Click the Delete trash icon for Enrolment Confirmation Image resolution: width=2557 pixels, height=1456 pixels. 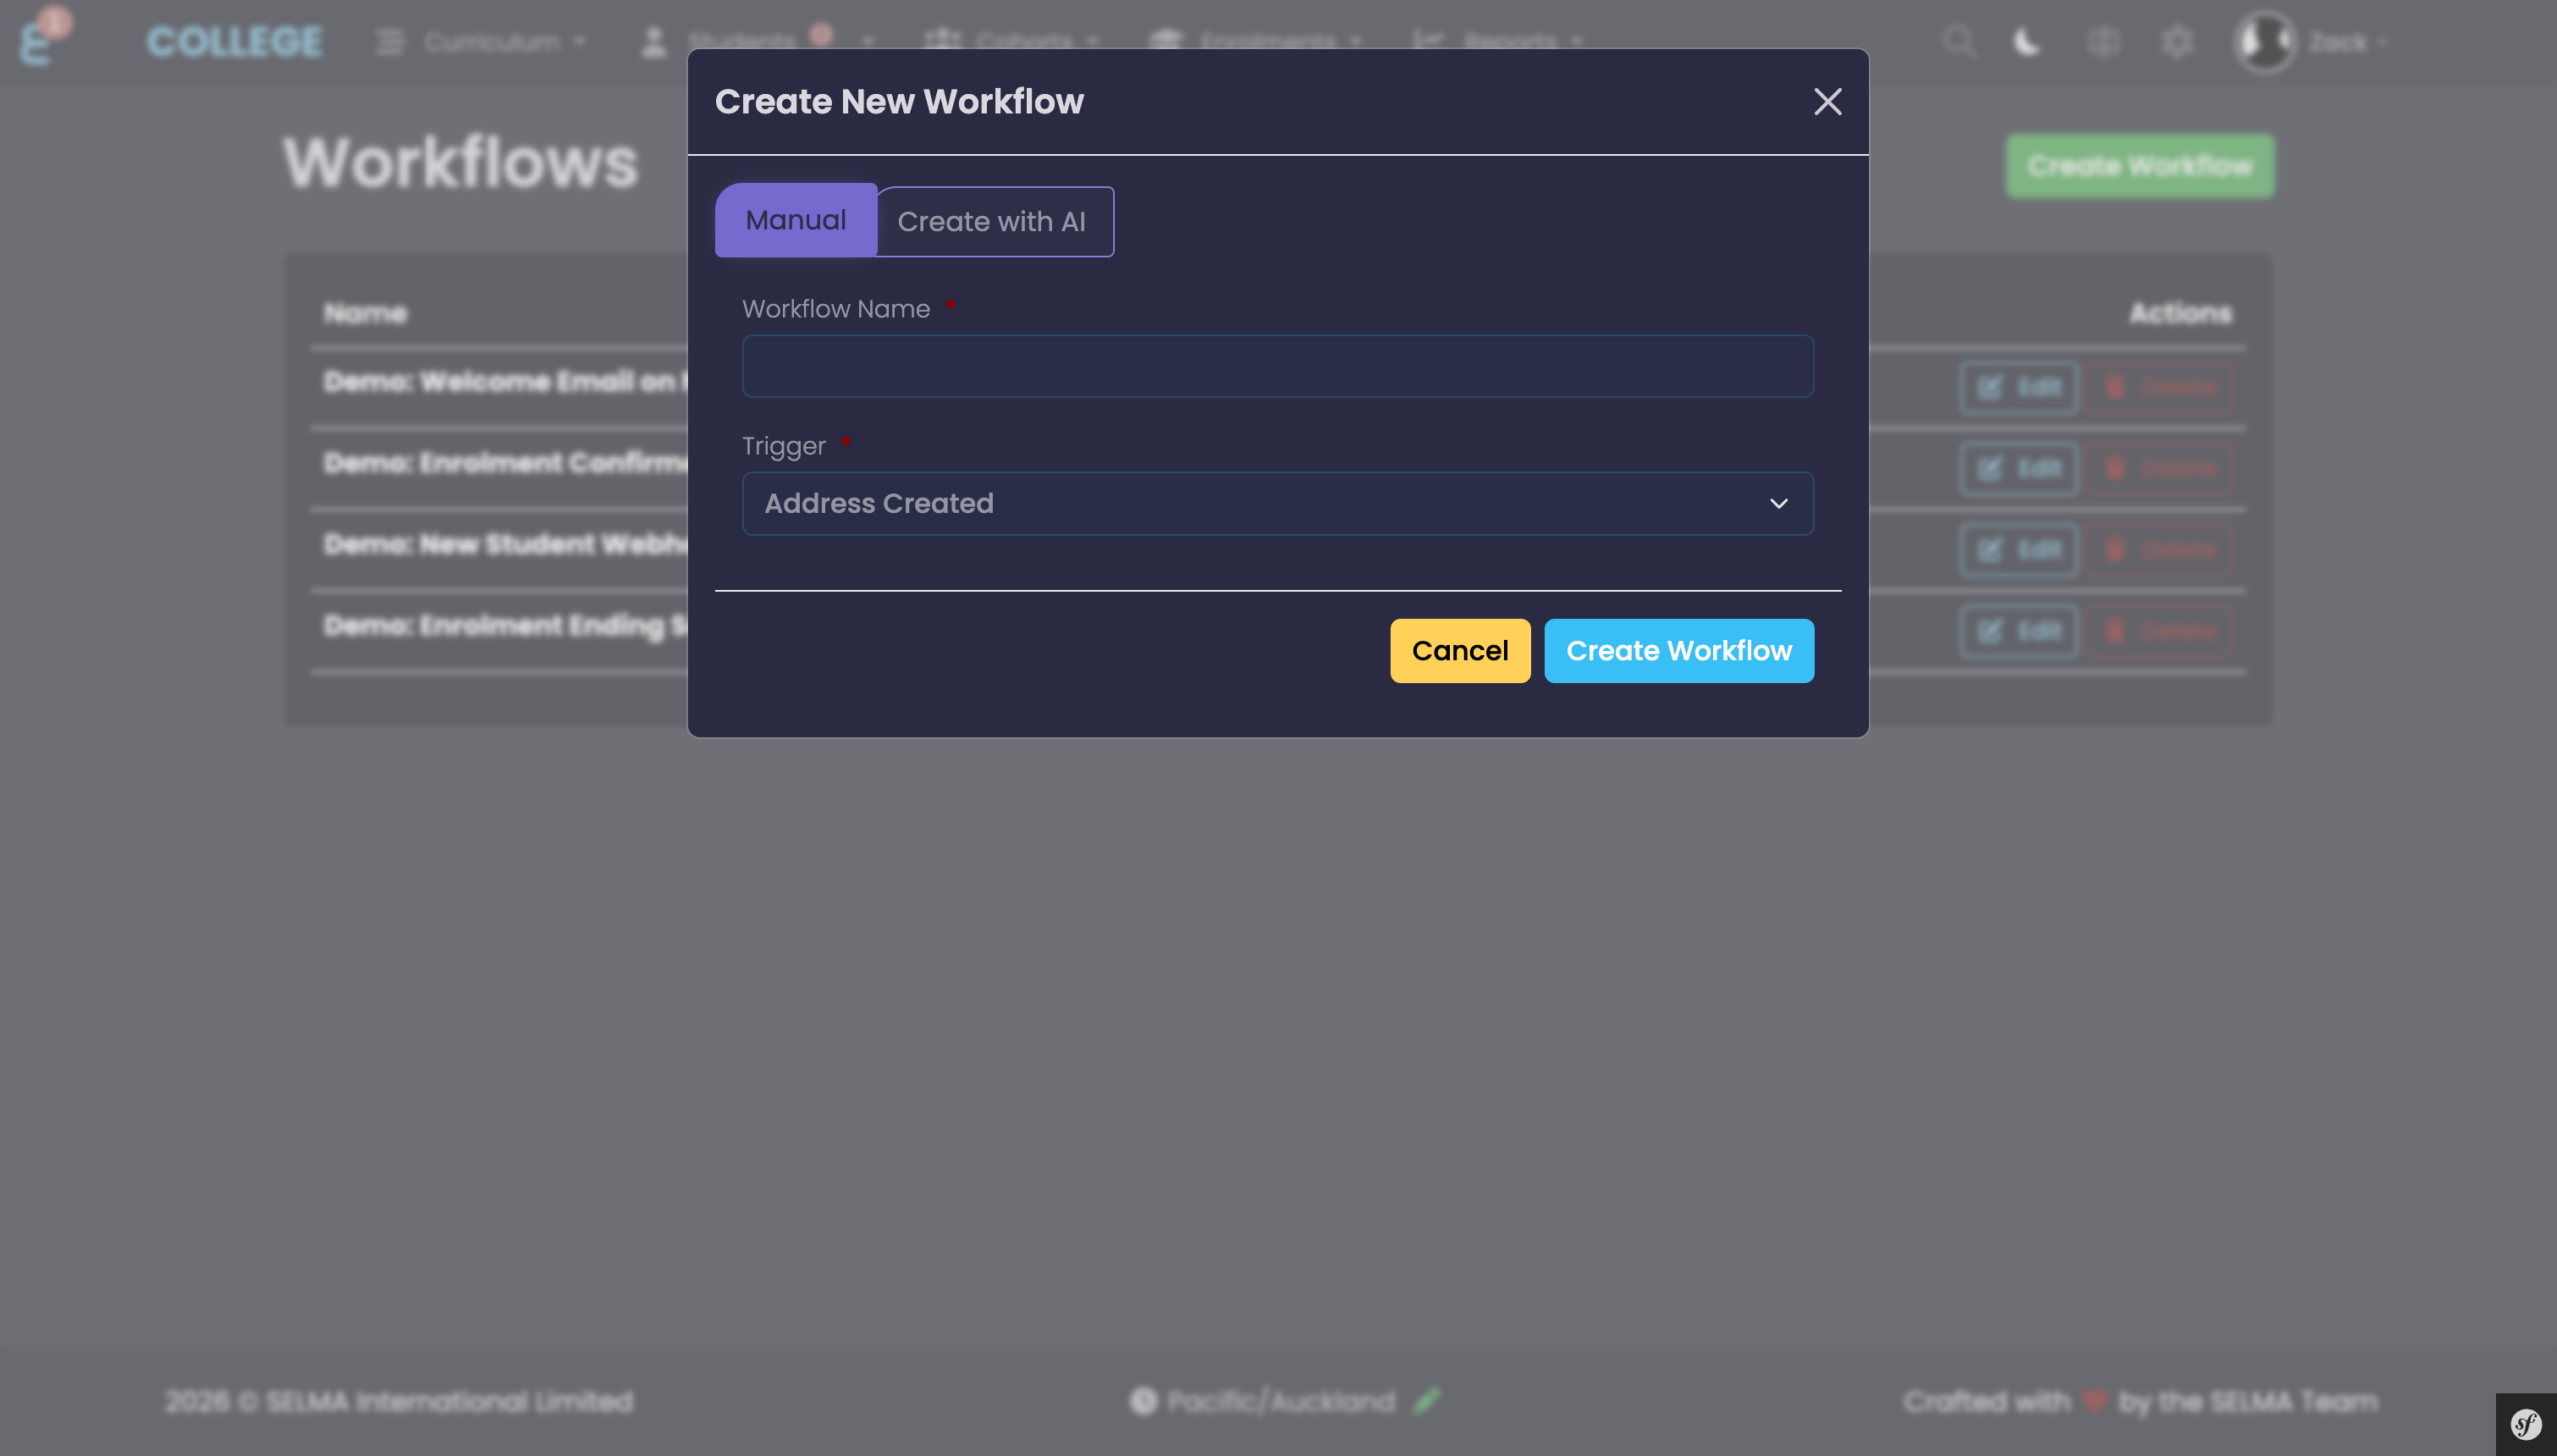coord(2163,469)
